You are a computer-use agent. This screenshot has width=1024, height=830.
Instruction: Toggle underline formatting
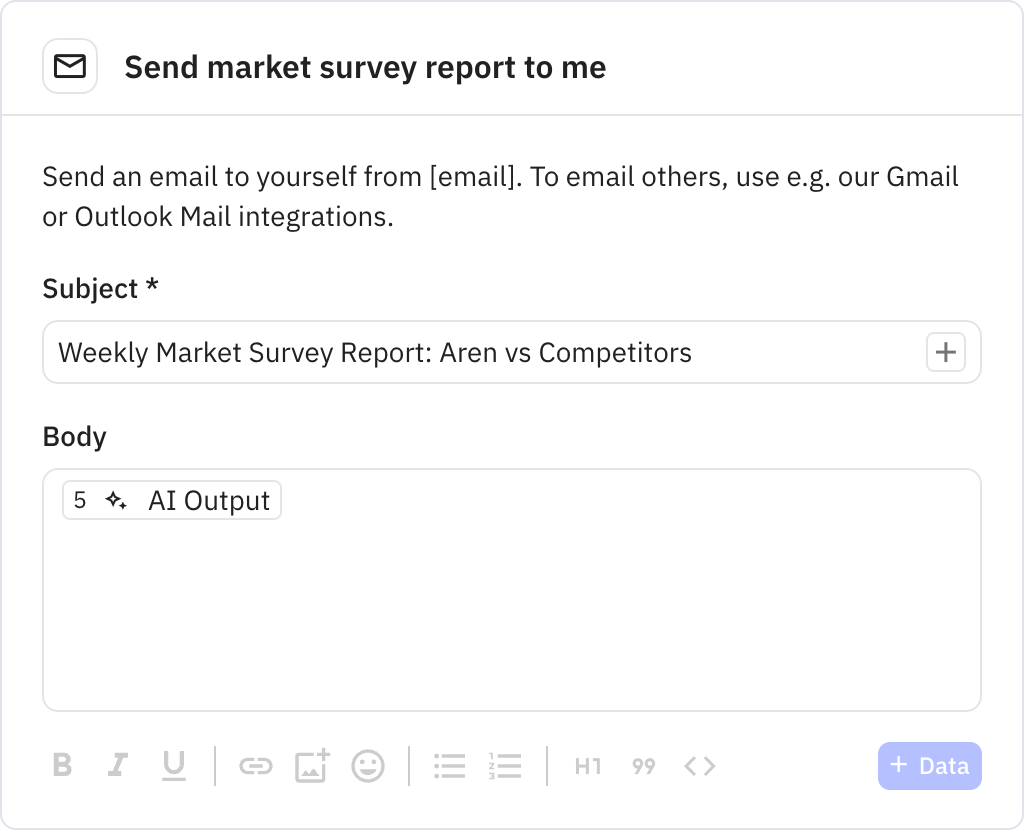tap(173, 766)
